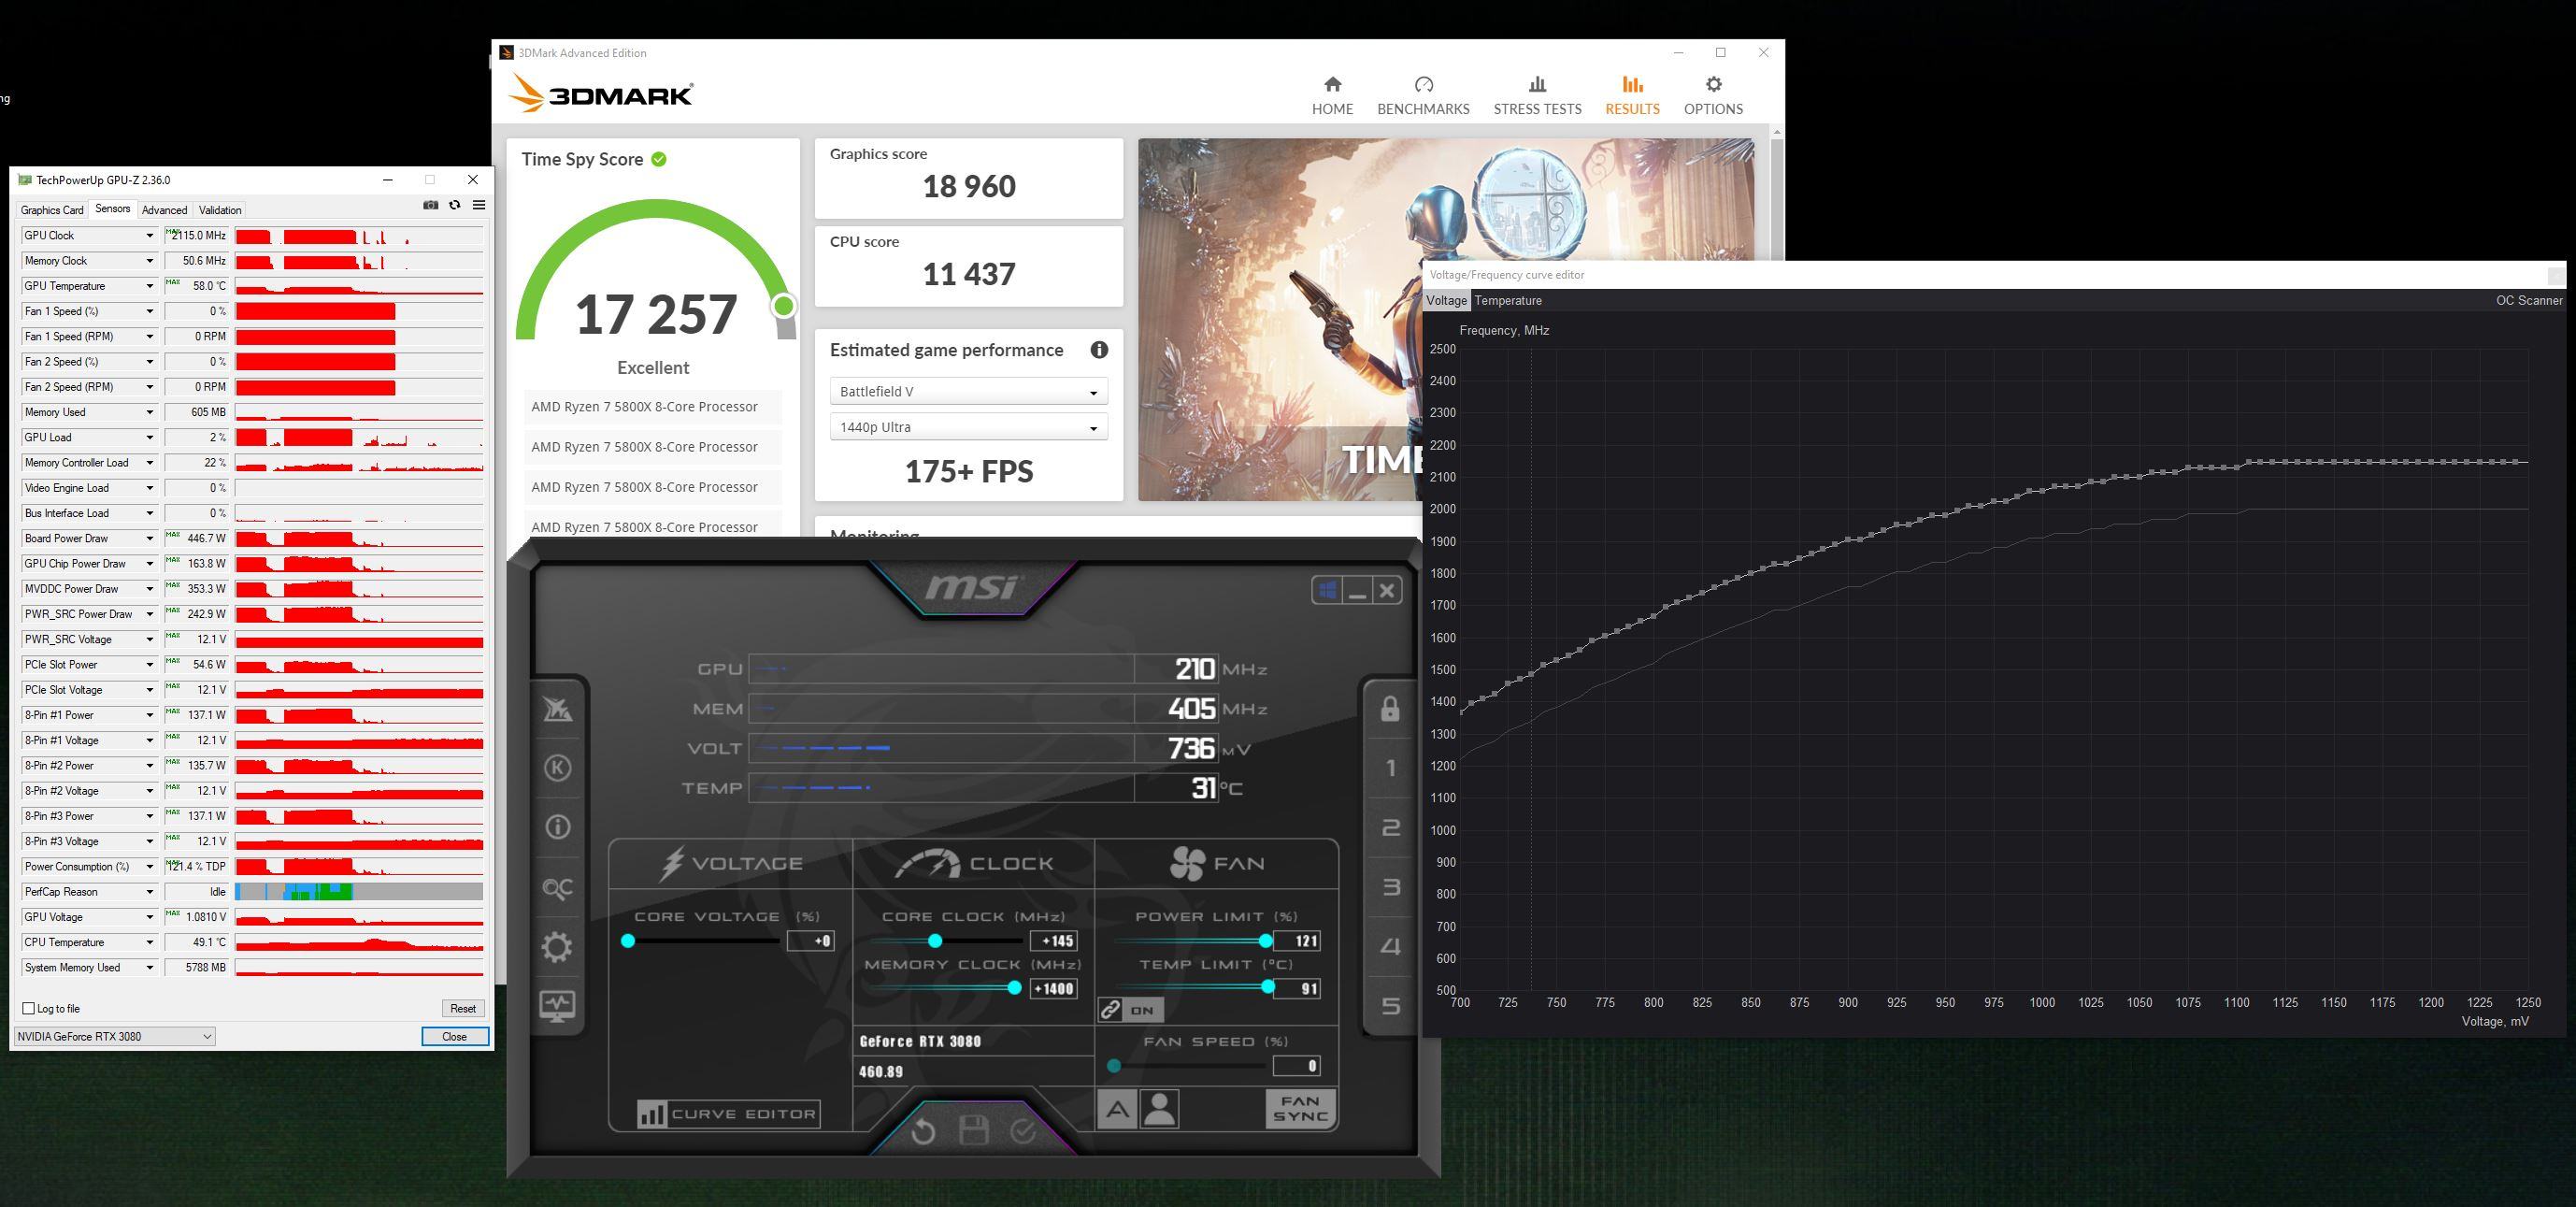The width and height of the screenshot is (2576, 1207).
Task: Open NVIDIA GeForce RTX 3080 device dropdown
Action: pyautogui.click(x=115, y=1036)
